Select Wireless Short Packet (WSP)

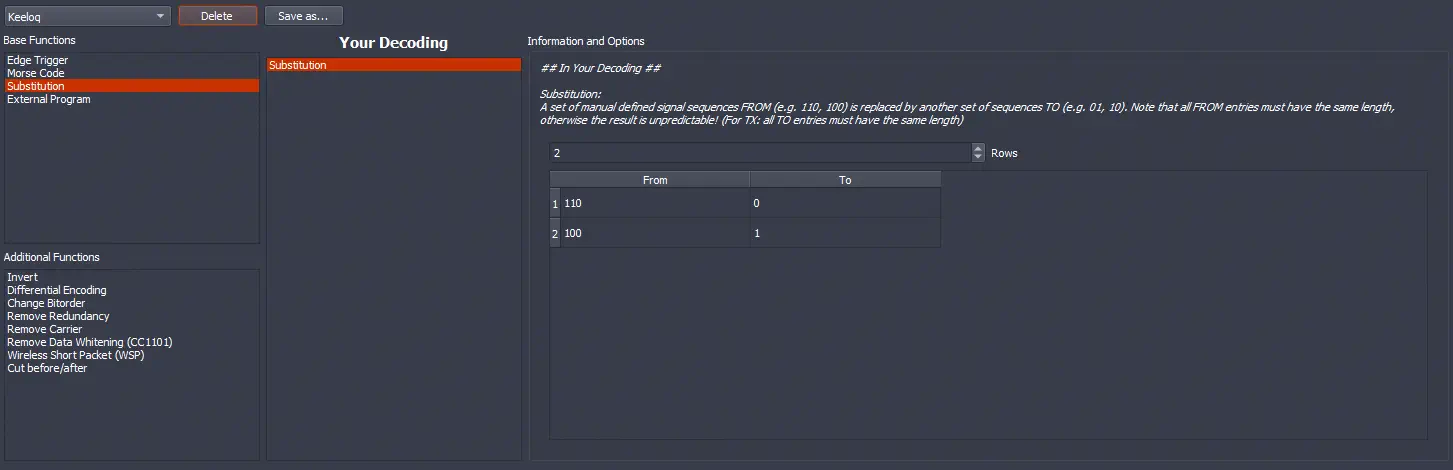point(76,355)
